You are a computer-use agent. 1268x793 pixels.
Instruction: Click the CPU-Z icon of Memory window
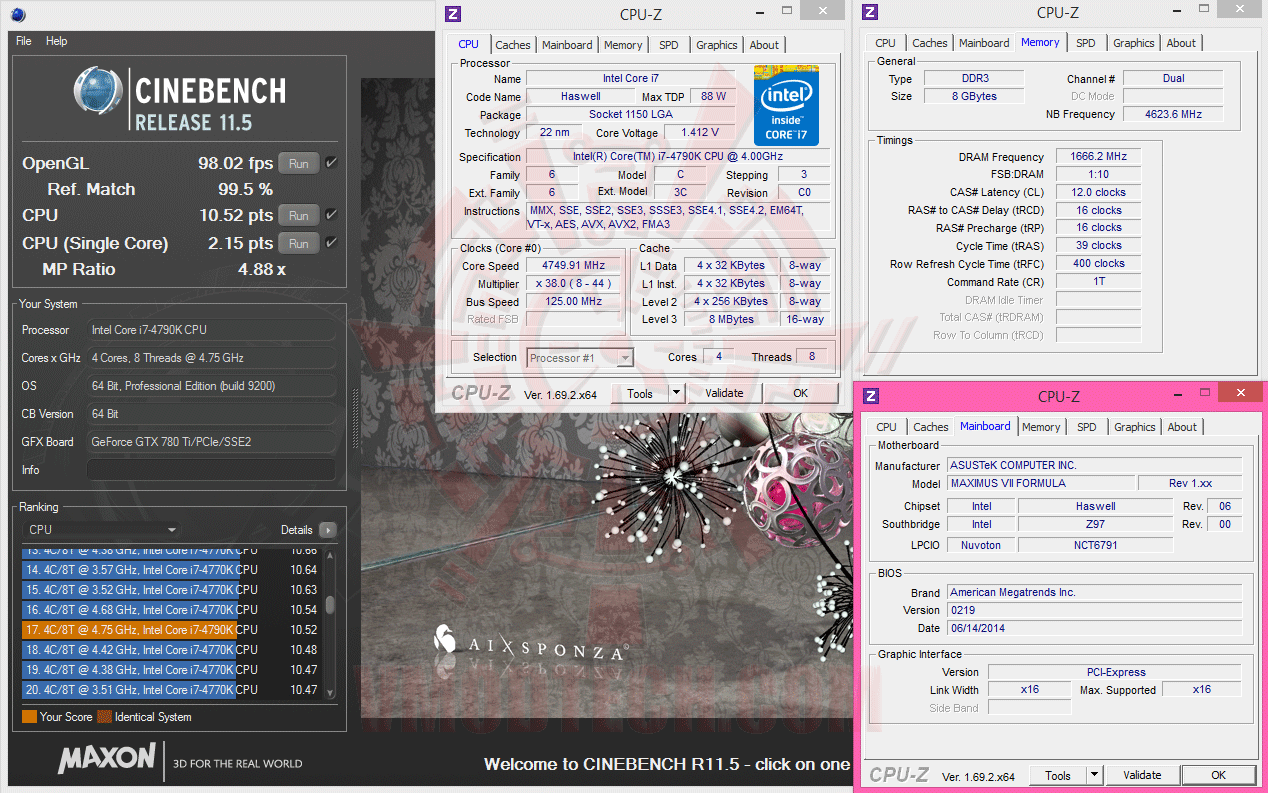point(870,12)
